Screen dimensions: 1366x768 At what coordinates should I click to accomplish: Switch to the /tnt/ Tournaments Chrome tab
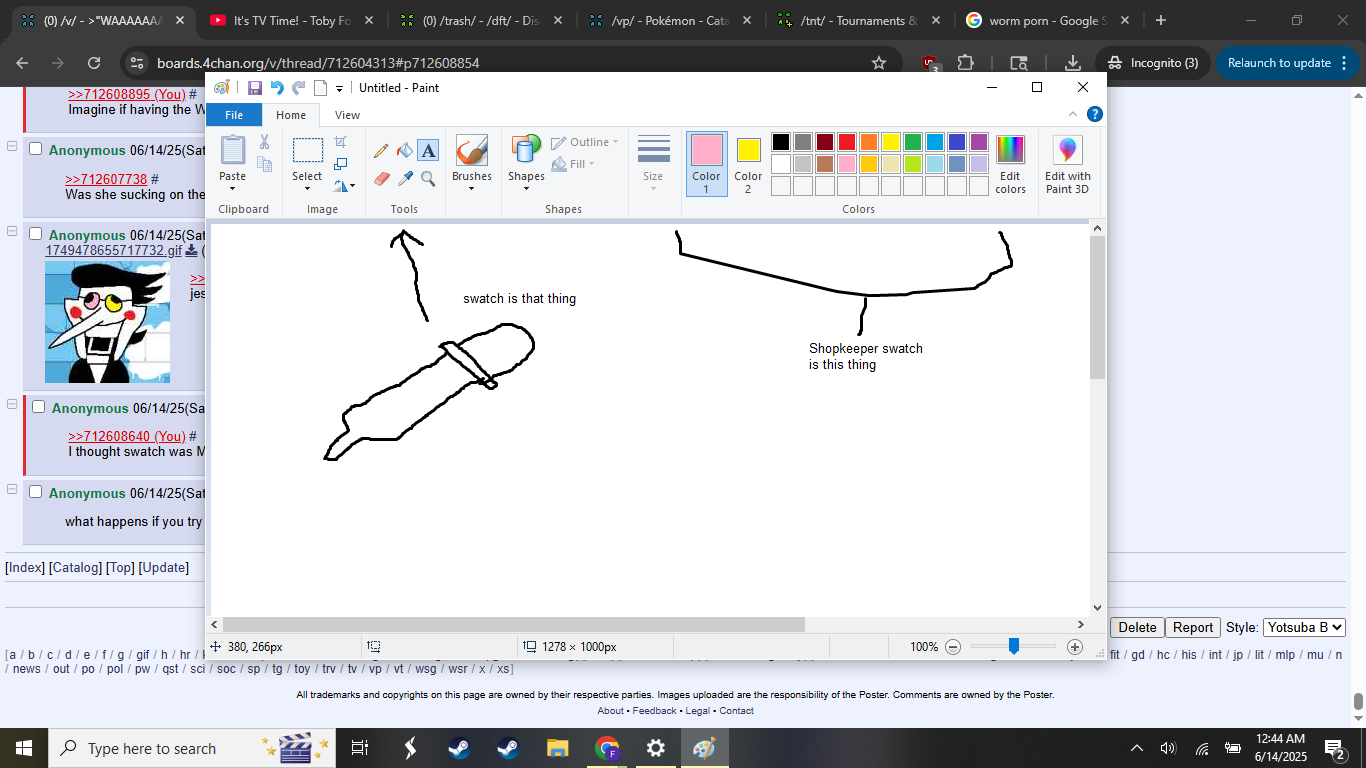[858, 21]
